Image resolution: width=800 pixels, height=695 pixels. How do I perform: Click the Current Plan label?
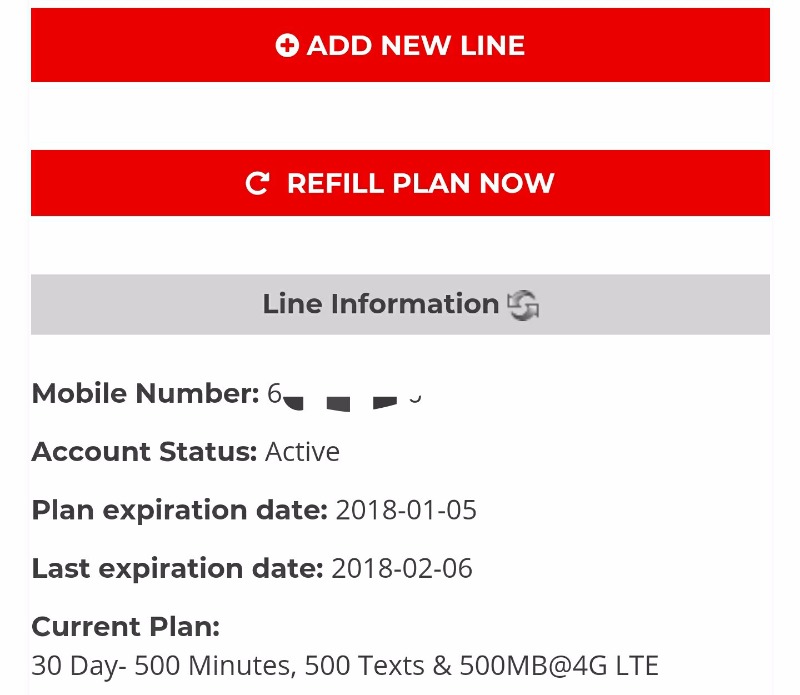click(x=126, y=627)
